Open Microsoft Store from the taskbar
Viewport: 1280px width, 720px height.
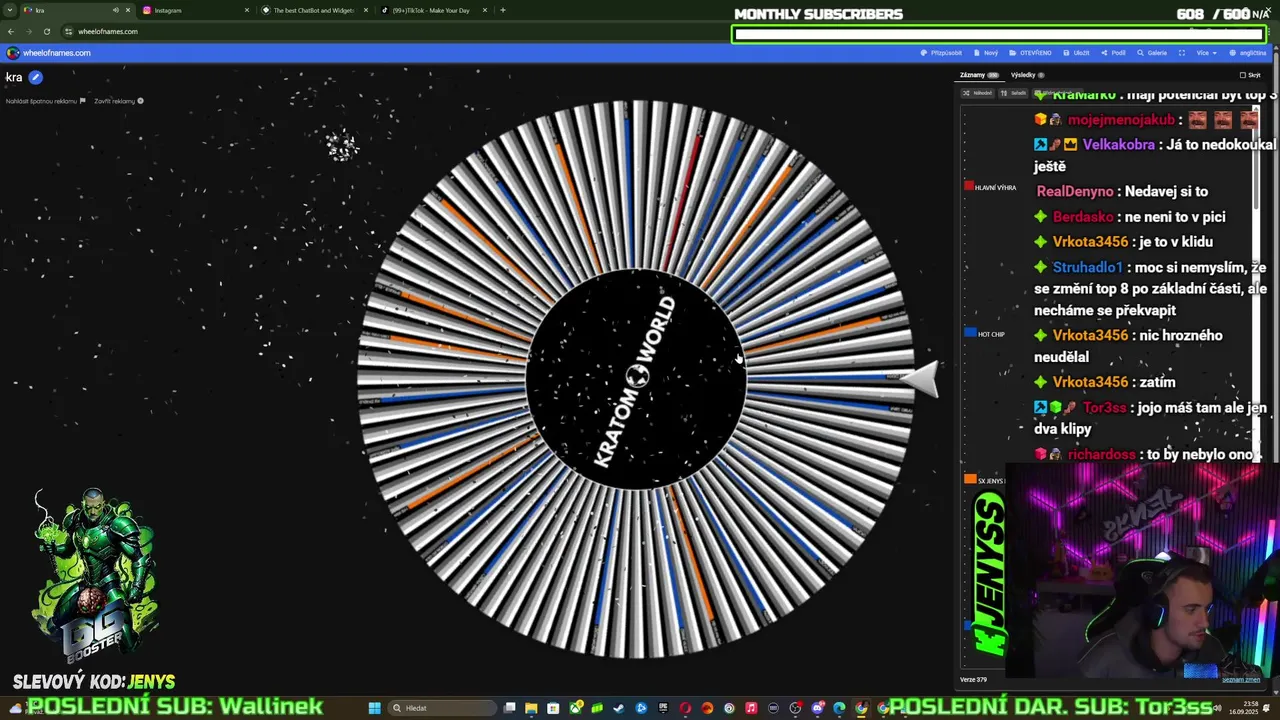click(x=553, y=708)
